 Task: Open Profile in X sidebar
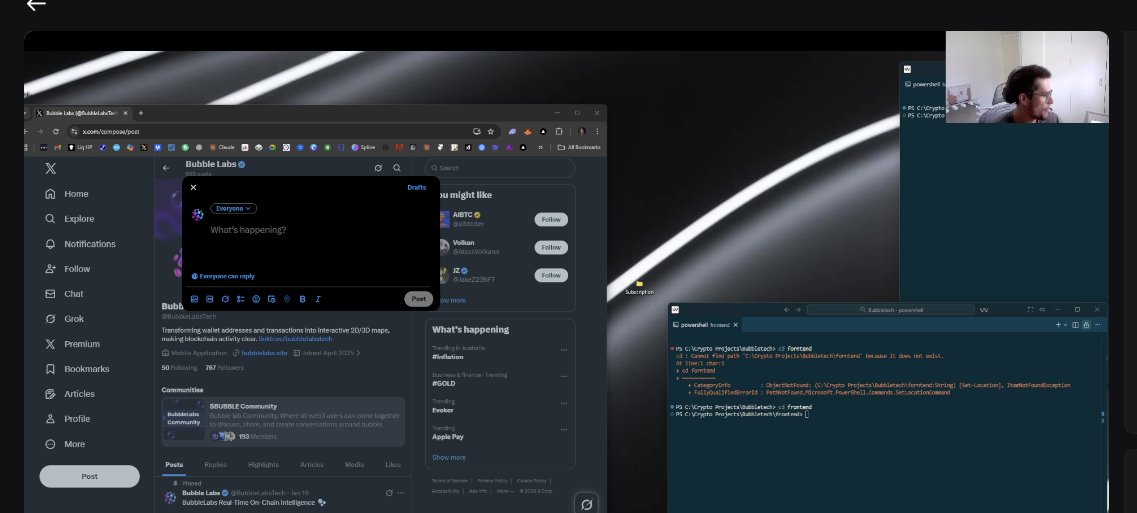pyautogui.click(x=67, y=419)
